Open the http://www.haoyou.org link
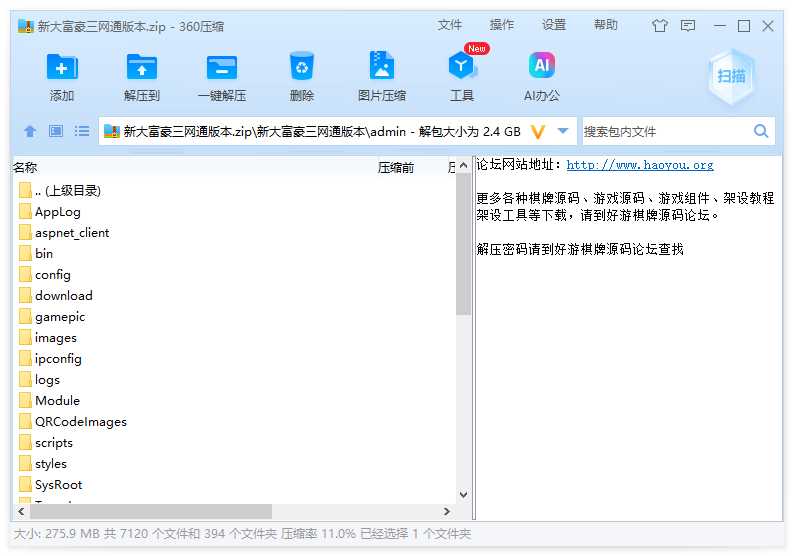This screenshot has width=794, height=556. pyautogui.click(x=640, y=165)
